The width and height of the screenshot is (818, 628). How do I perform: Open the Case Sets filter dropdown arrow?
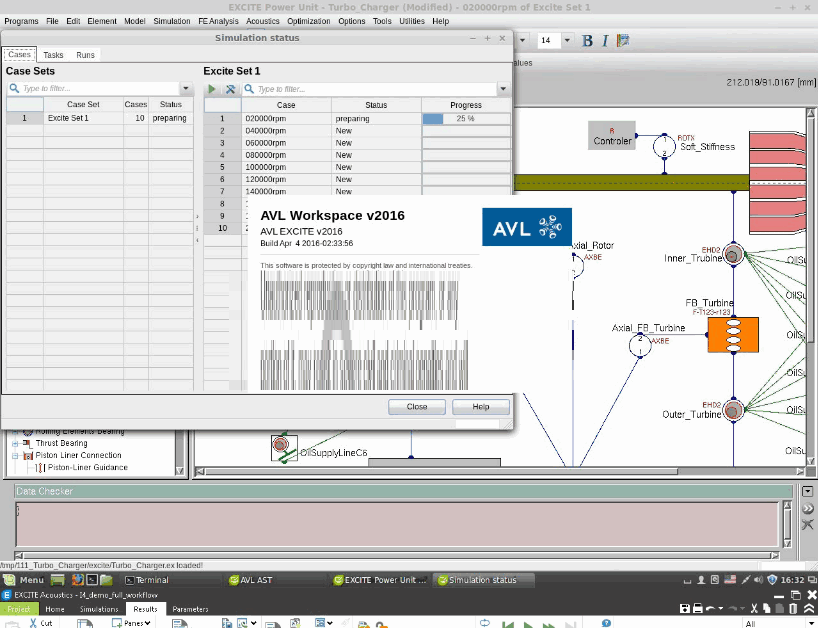click(x=185, y=89)
